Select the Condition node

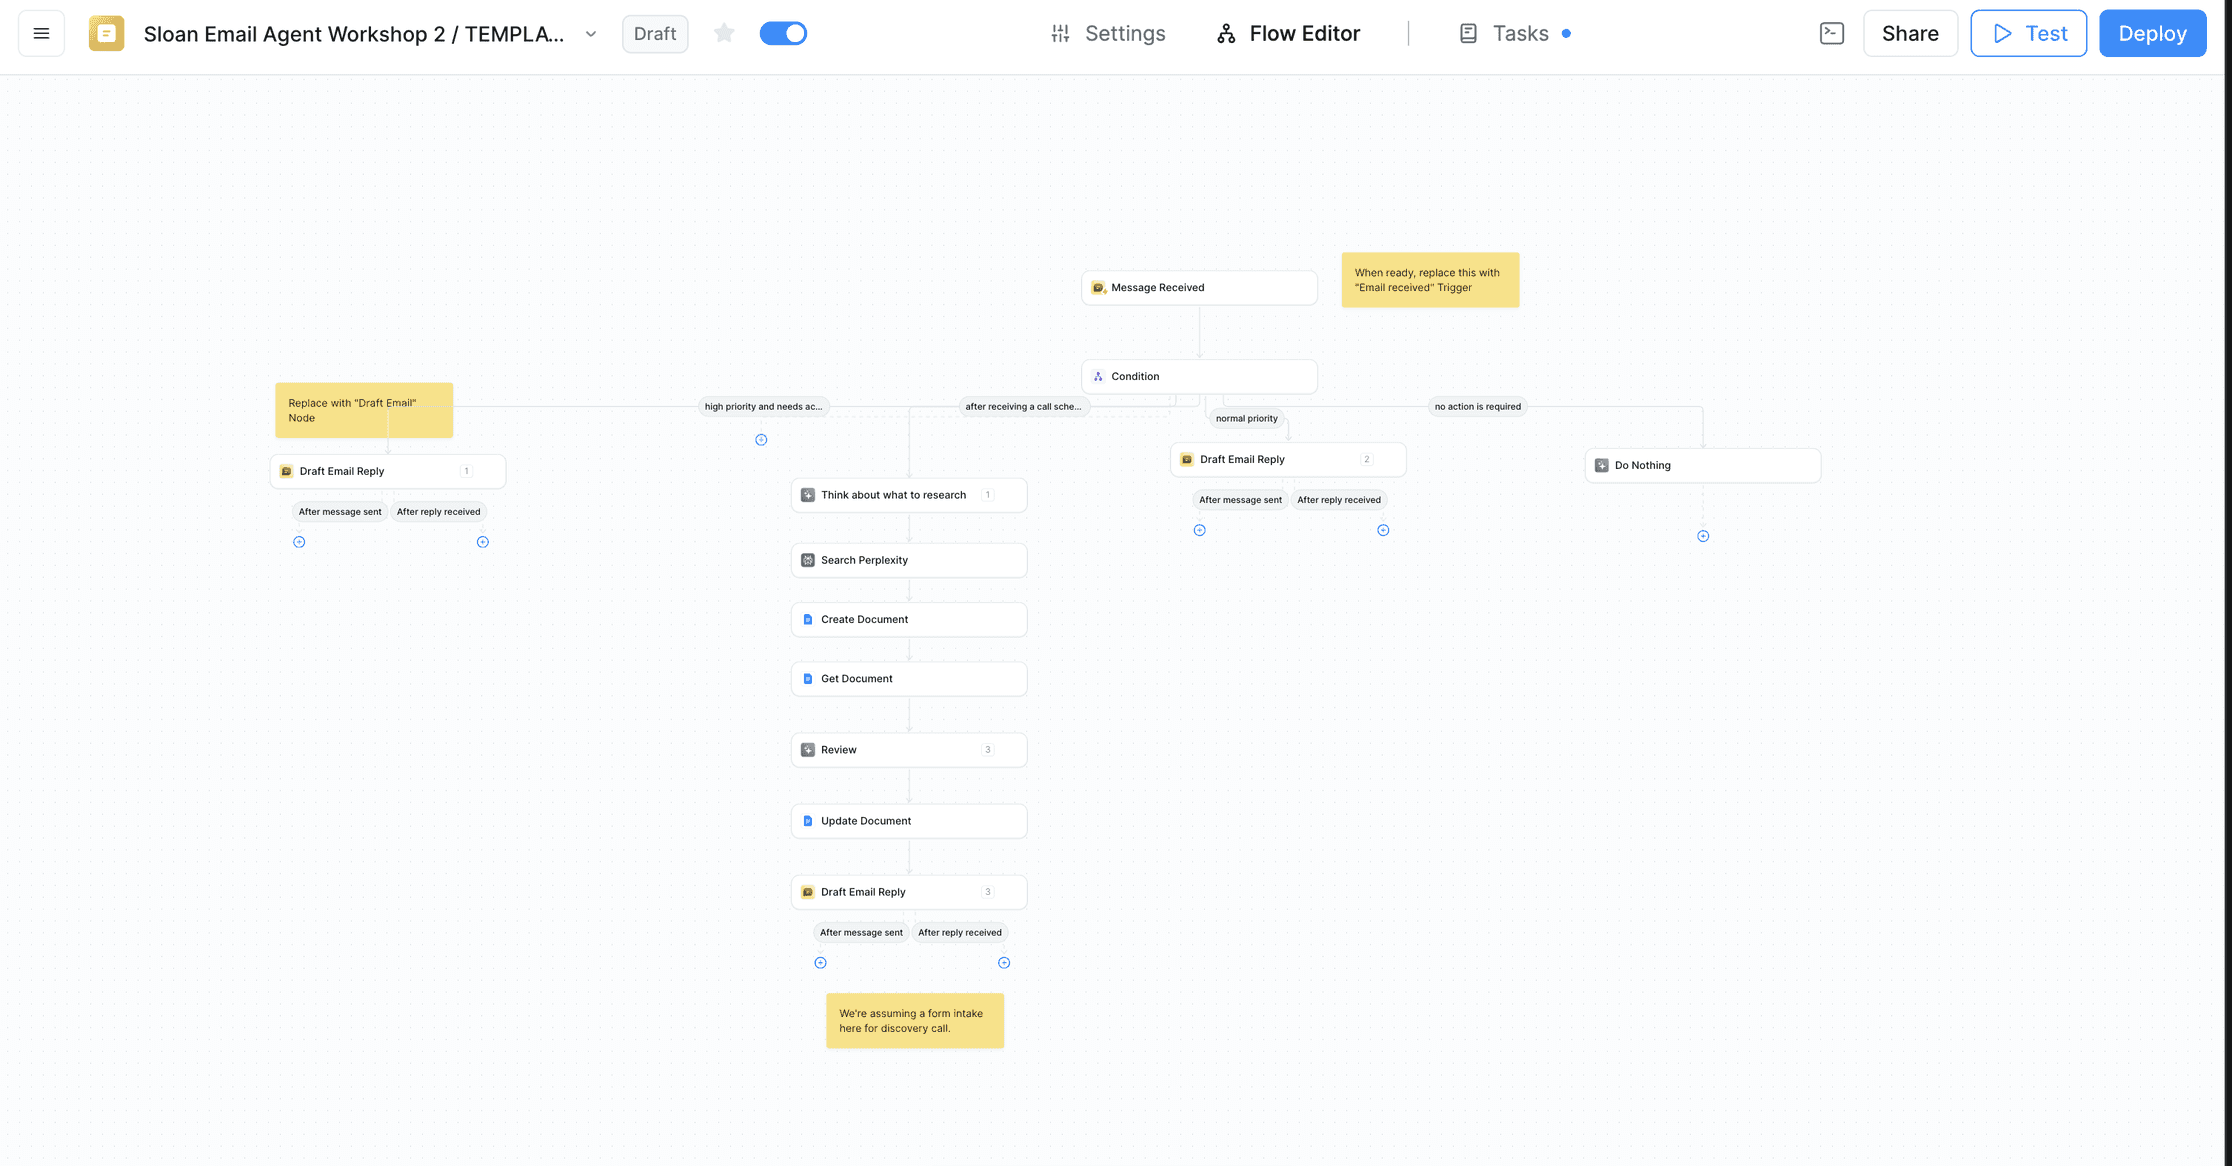point(1199,377)
